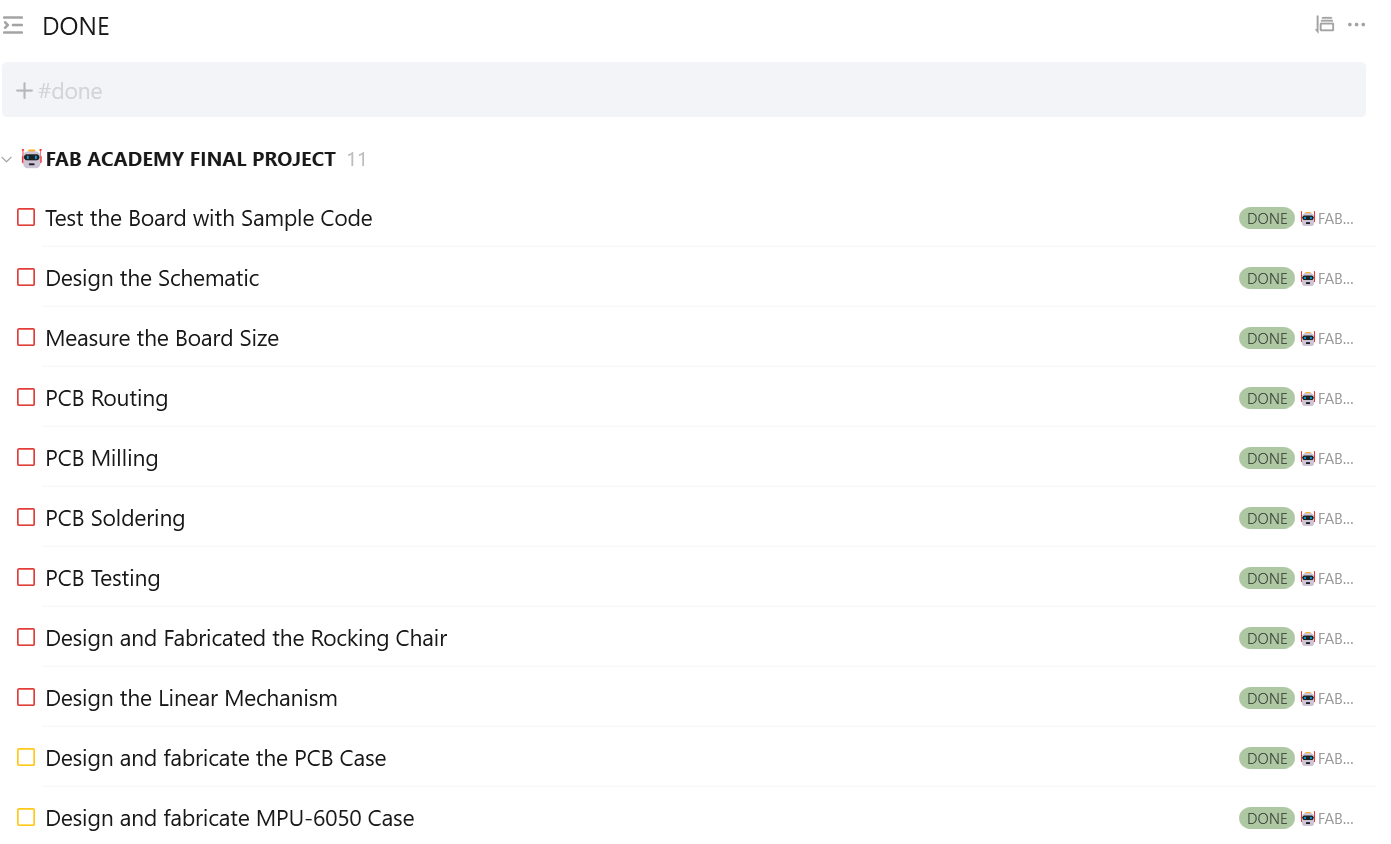Image resolution: width=1391 pixels, height=844 pixels.
Task: Collapse the FAB ACADEMY FINAL PROJECT group
Action: click(8, 160)
